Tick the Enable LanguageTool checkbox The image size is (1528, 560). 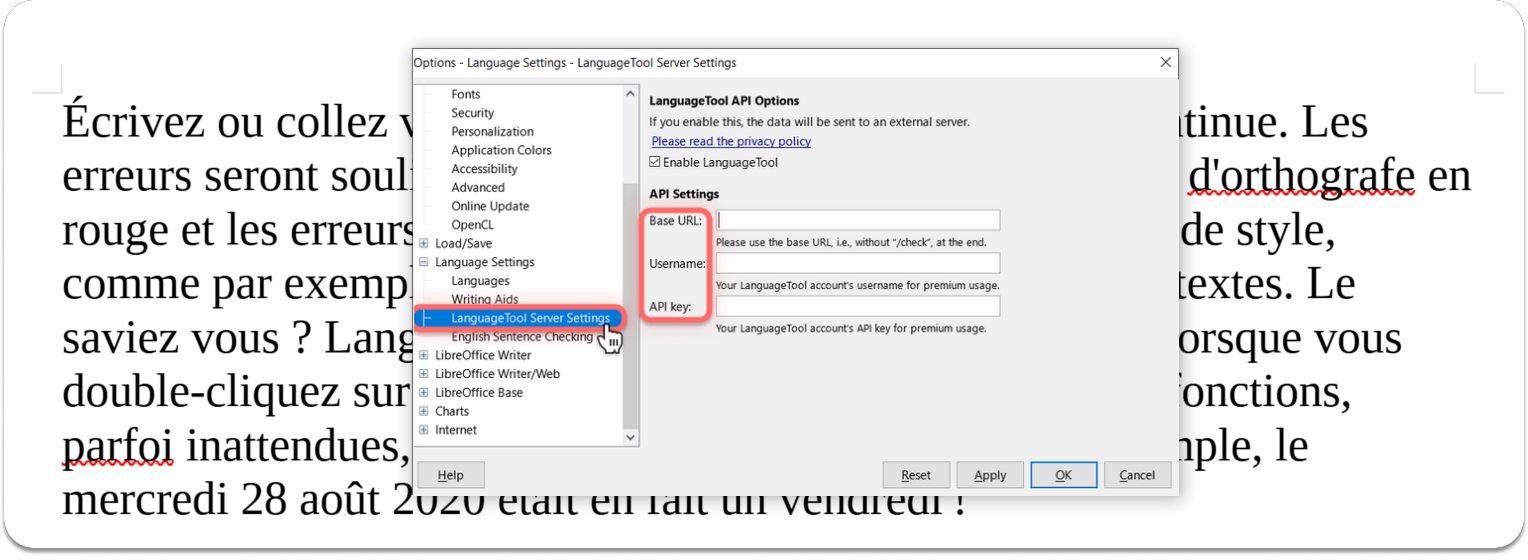655,162
